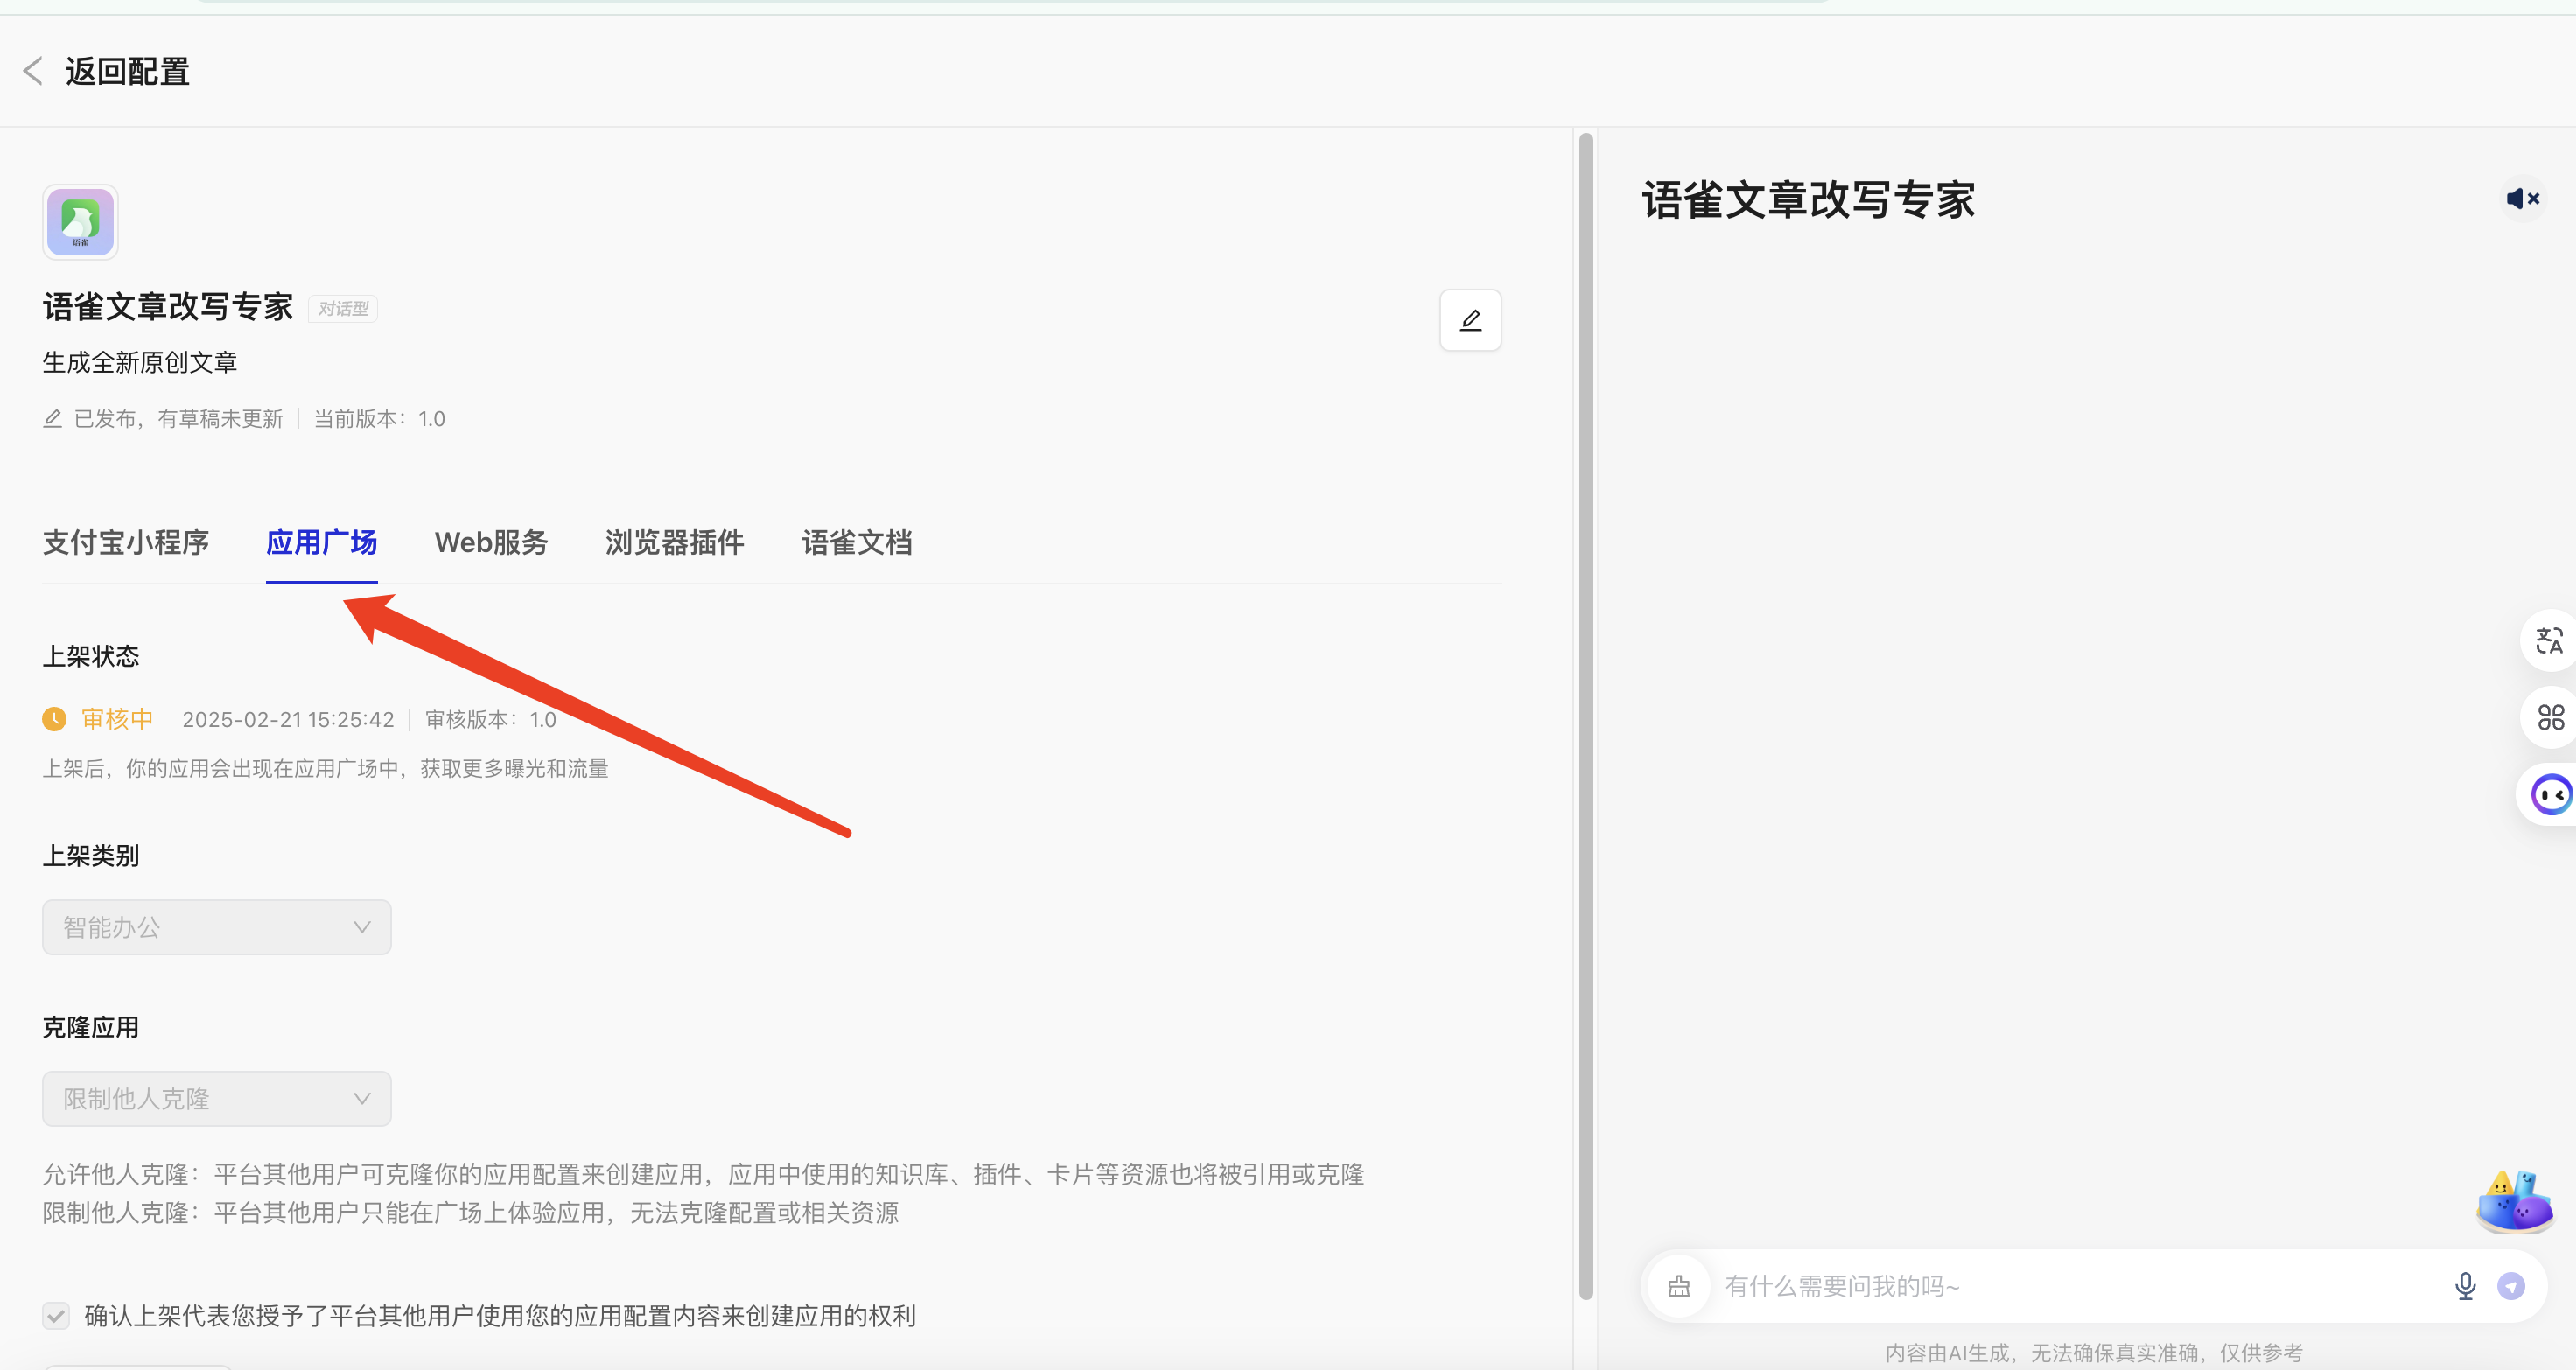2576x1370 pixels.
Task: Expand the 限制他人克隆 dropdown
Action: 216,1099
